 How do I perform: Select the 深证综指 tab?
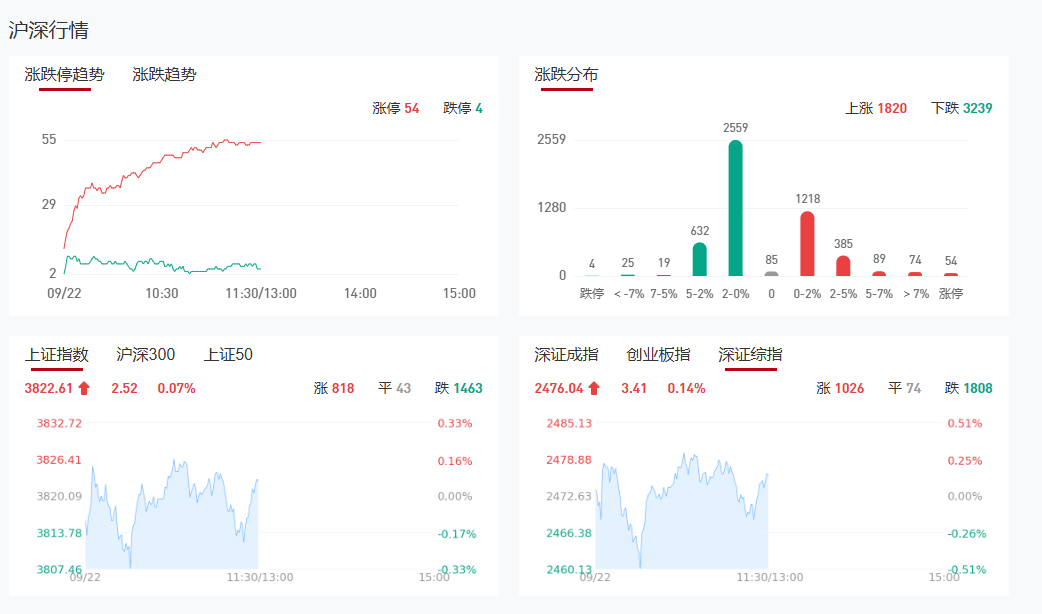click(x=750, y=355)
